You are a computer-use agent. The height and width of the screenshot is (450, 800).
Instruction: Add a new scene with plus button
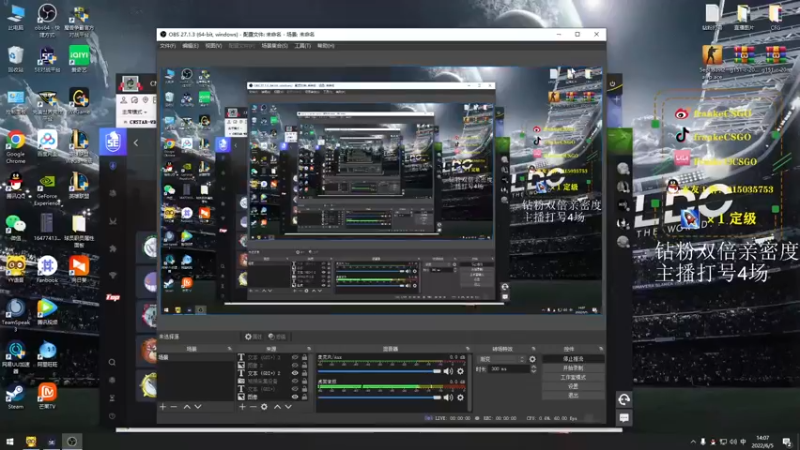coord(163,407)
